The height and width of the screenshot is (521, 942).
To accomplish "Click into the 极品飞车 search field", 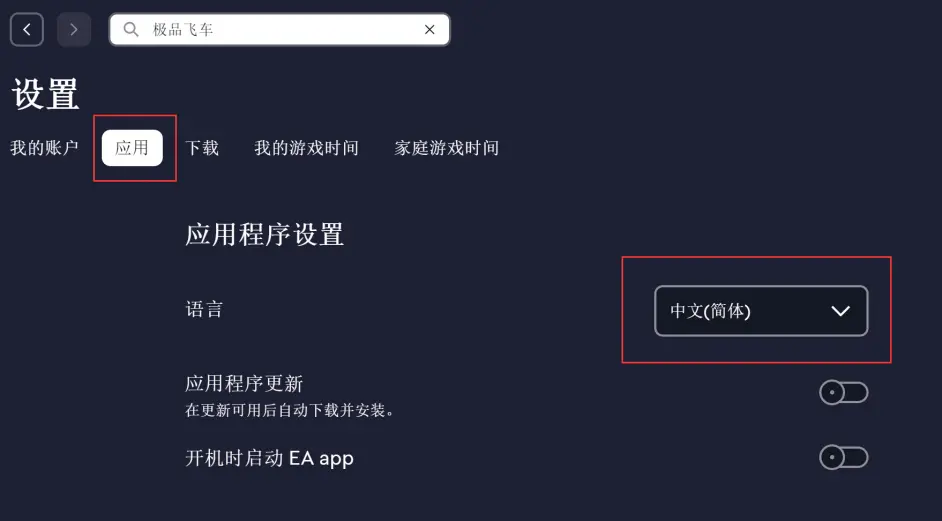I will [279, 29].
